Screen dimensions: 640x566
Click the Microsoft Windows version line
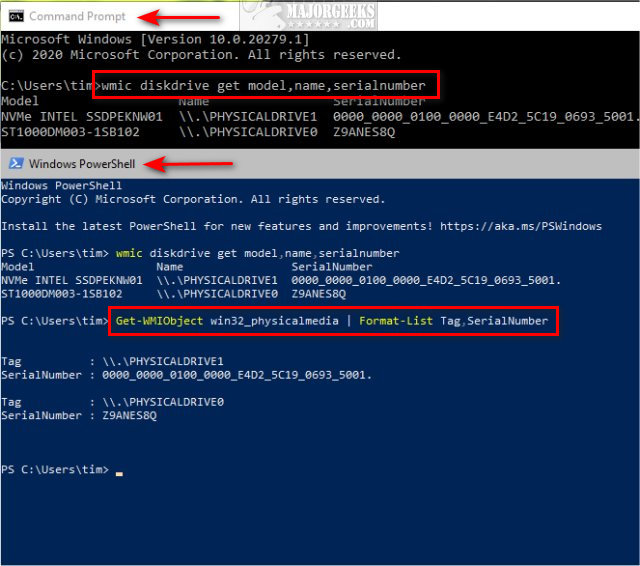[x=155, y=39]
